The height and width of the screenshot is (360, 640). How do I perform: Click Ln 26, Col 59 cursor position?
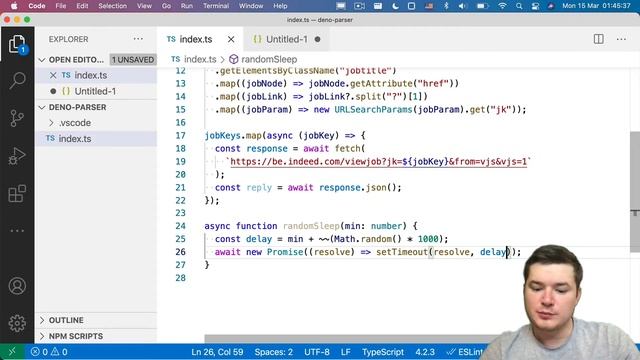(x=217, y=351)
